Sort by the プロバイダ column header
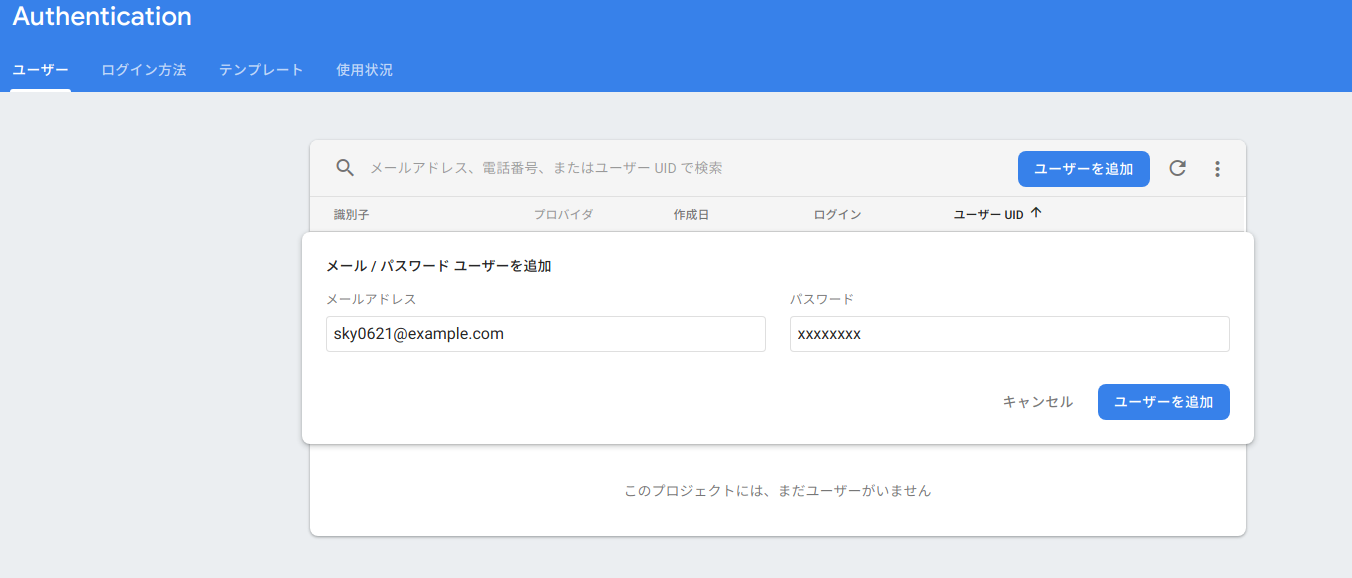 pos(562,213)
